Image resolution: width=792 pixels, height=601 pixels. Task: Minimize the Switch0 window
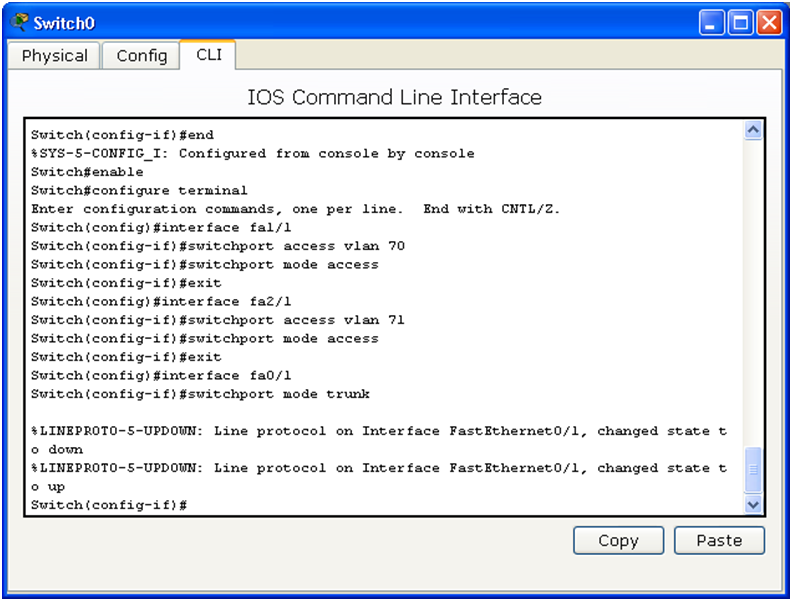tap(711, 23)
